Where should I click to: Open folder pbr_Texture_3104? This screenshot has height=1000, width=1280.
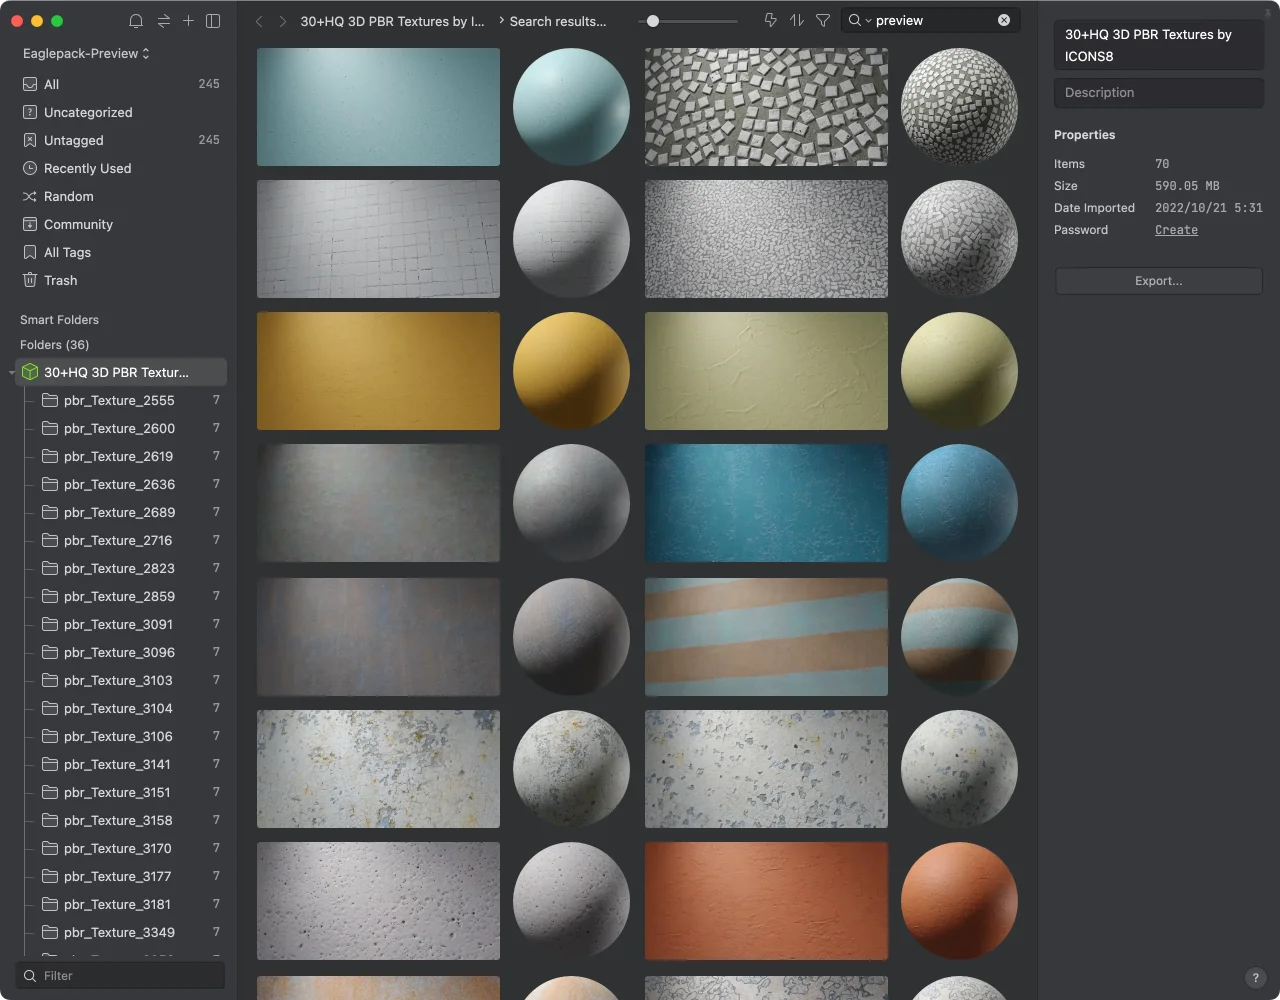[121, 708]
